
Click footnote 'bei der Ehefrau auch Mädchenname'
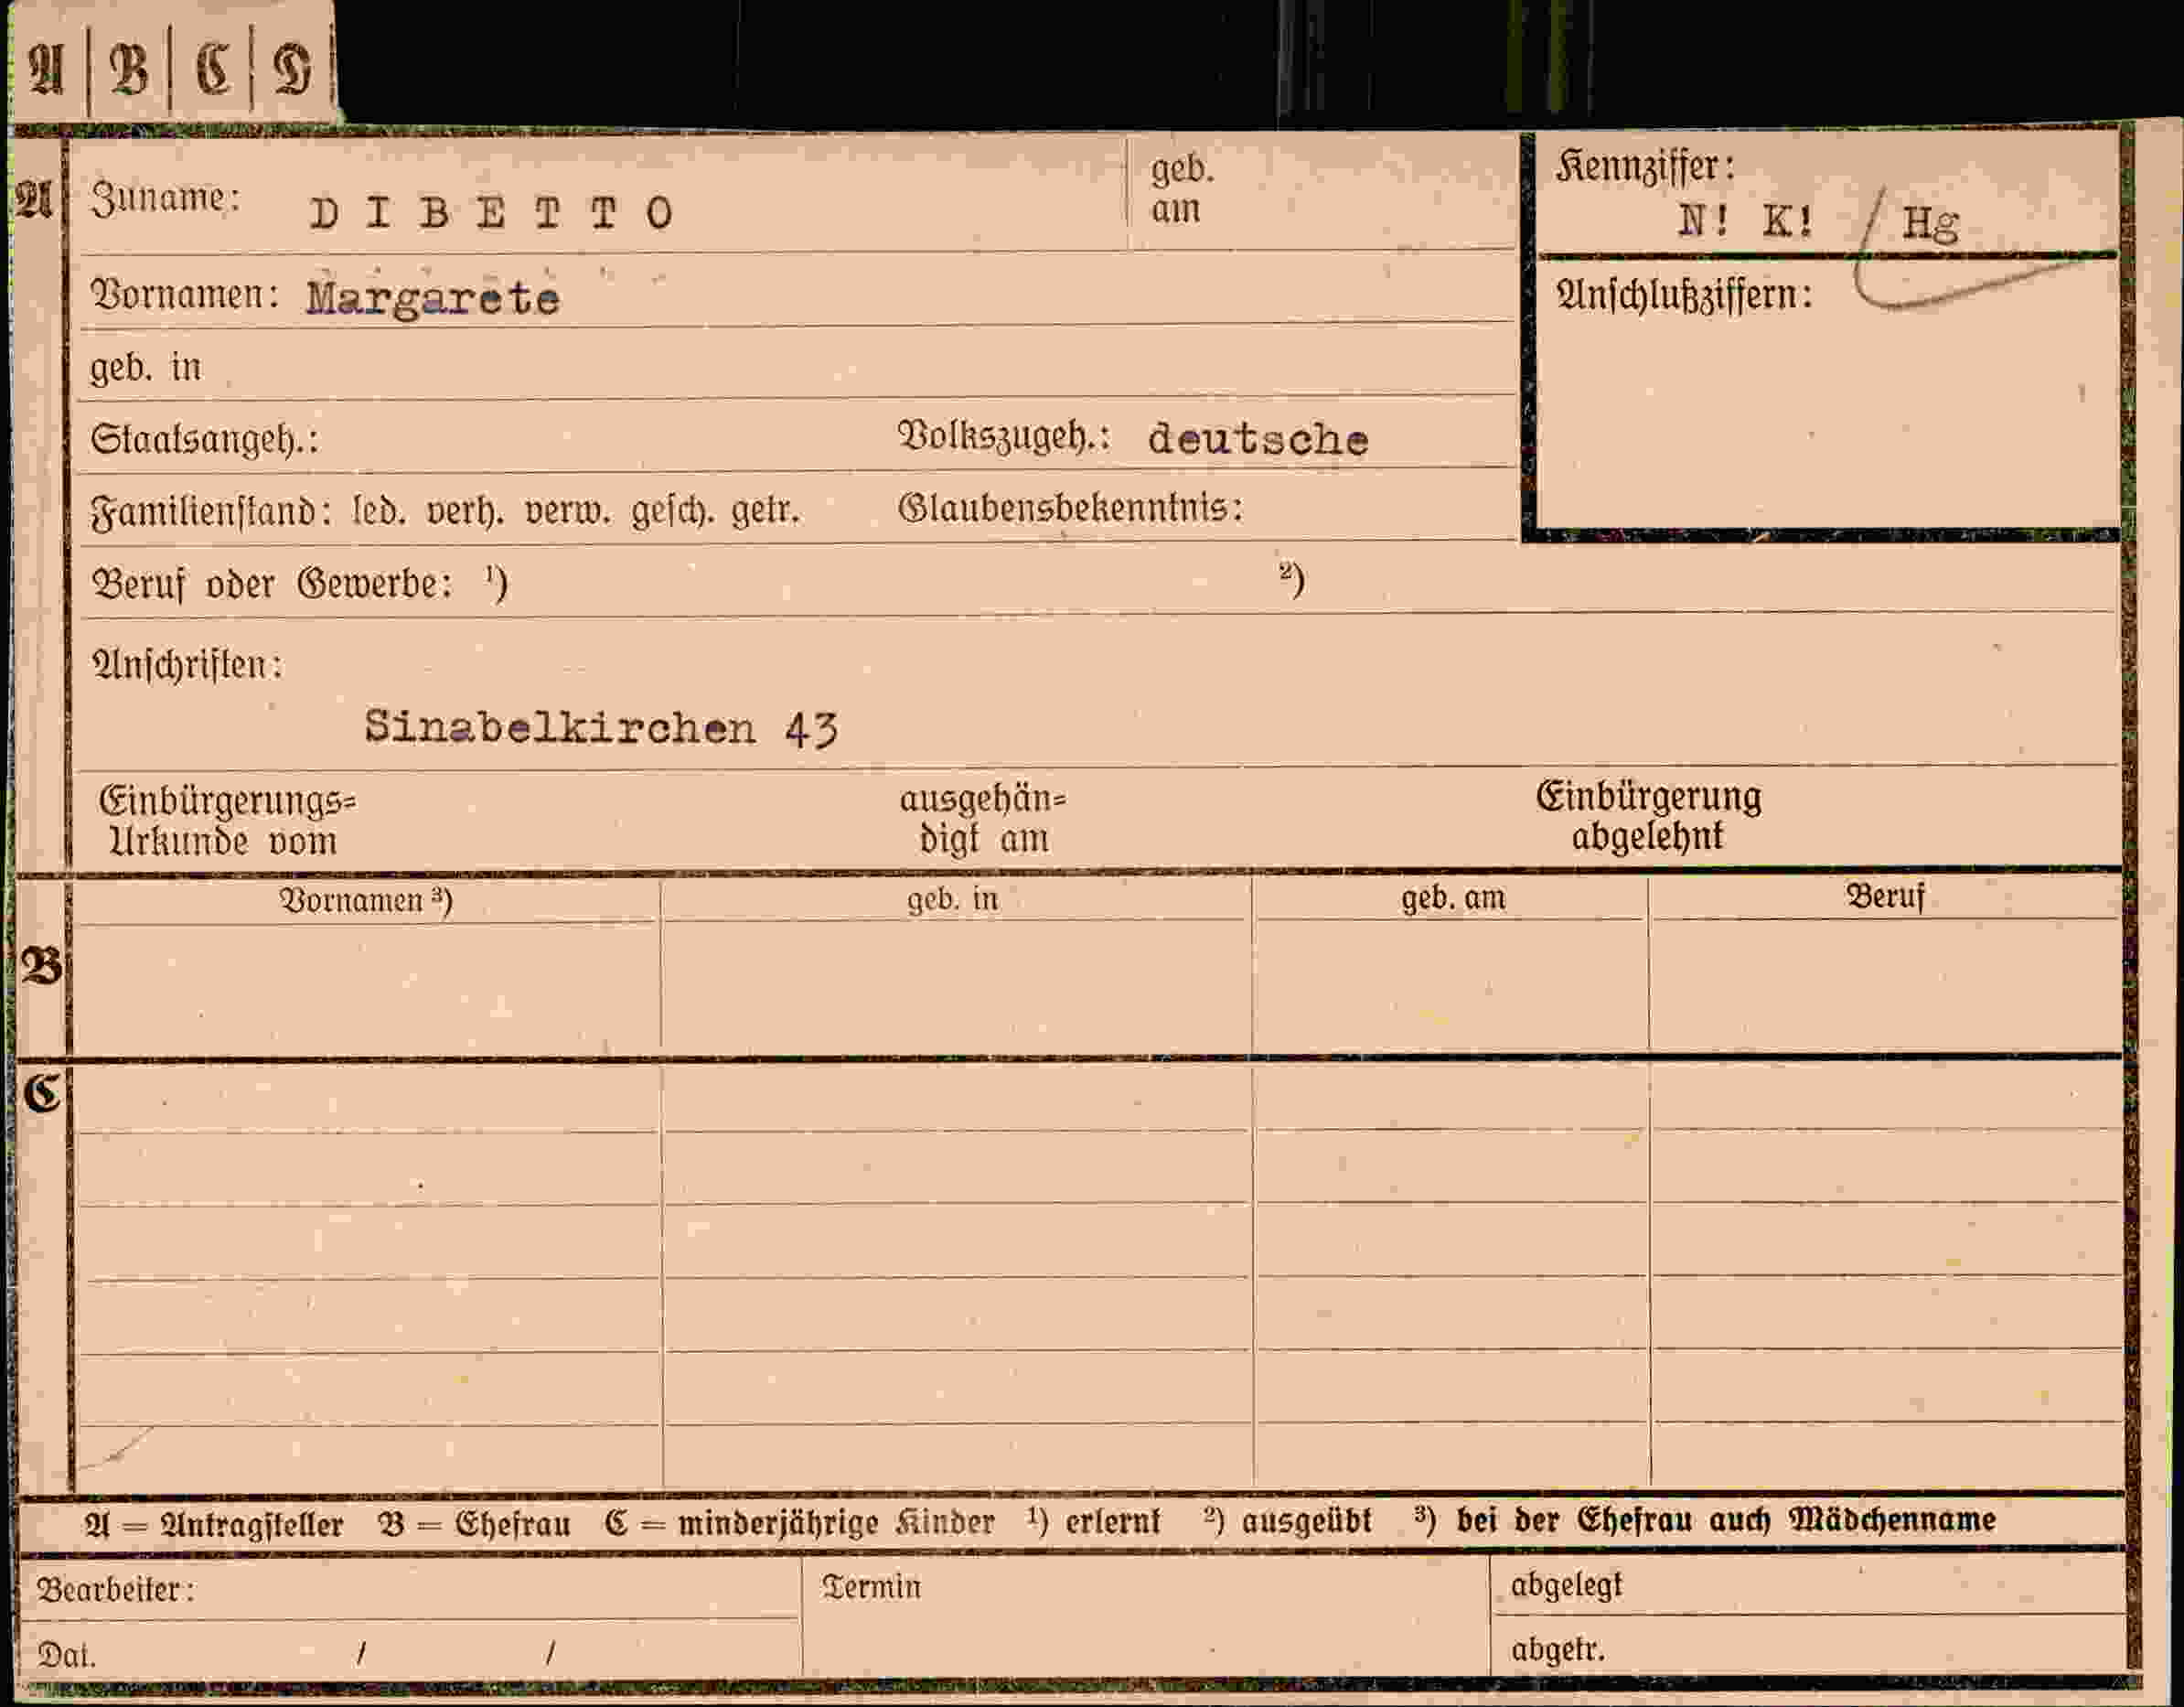click(1726, 1520)
